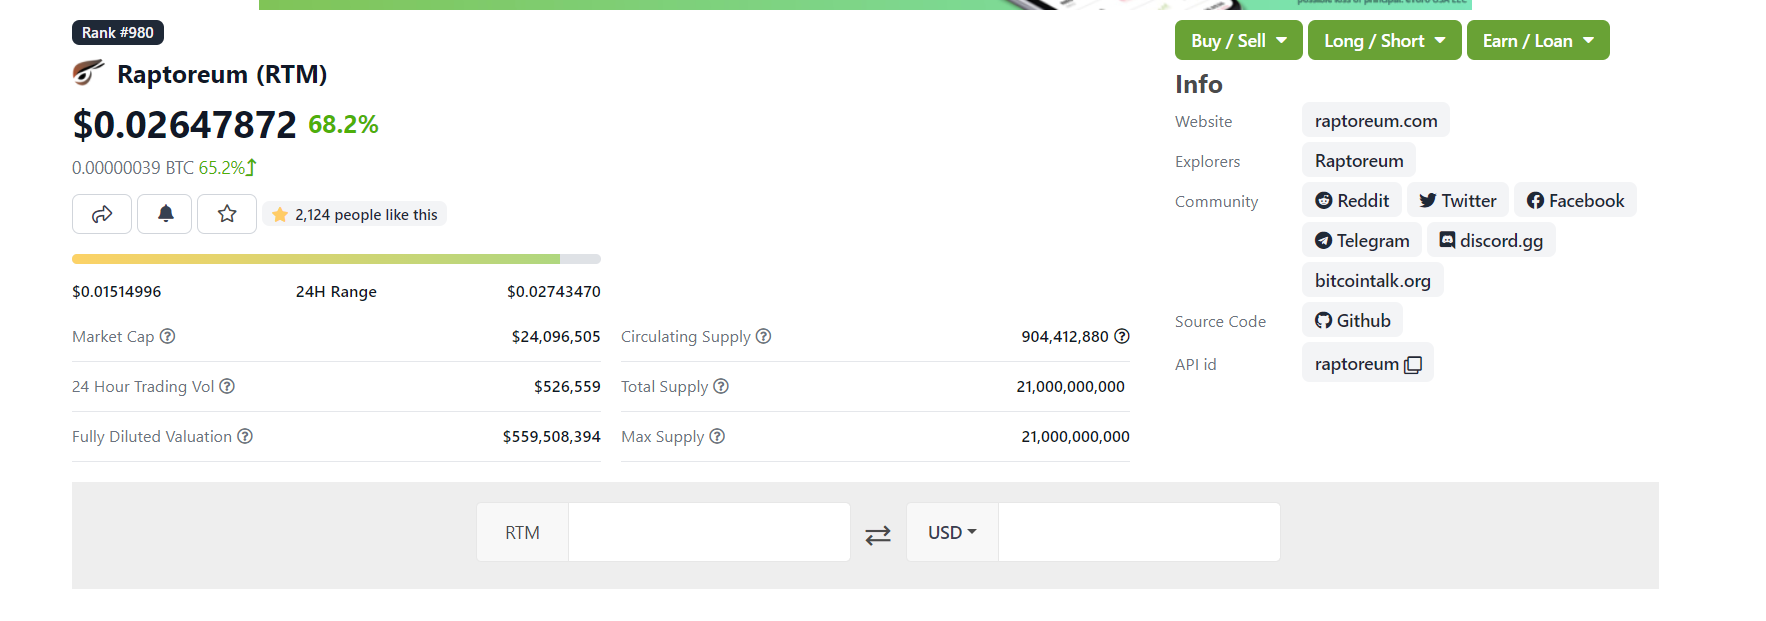The width and height of the screenshot is (1766, 621).
Task: Click the trading volume value $526,559
Action: tap(567, 386)
